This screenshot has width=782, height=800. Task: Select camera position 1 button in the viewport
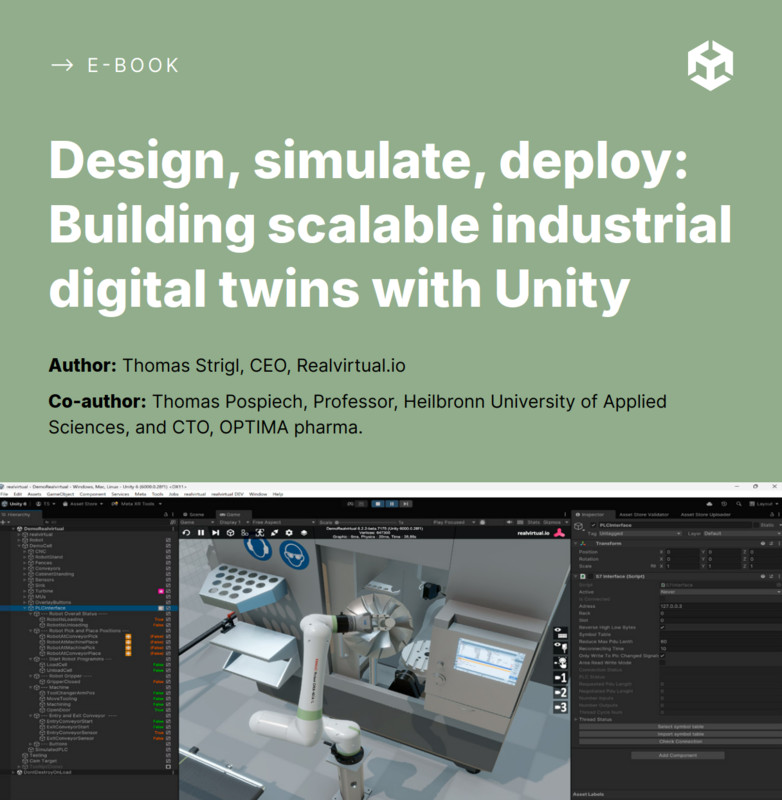(562, 677)
